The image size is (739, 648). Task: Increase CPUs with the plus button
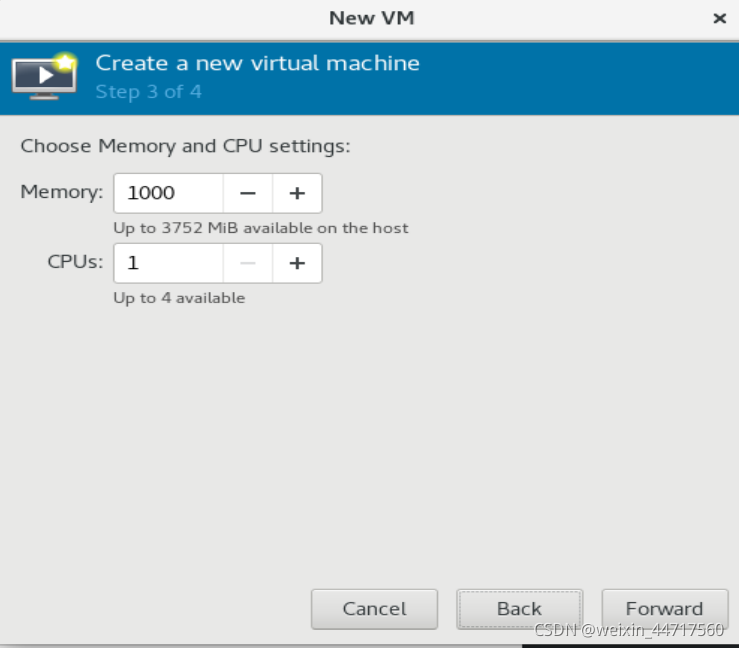tap(297, 263)
